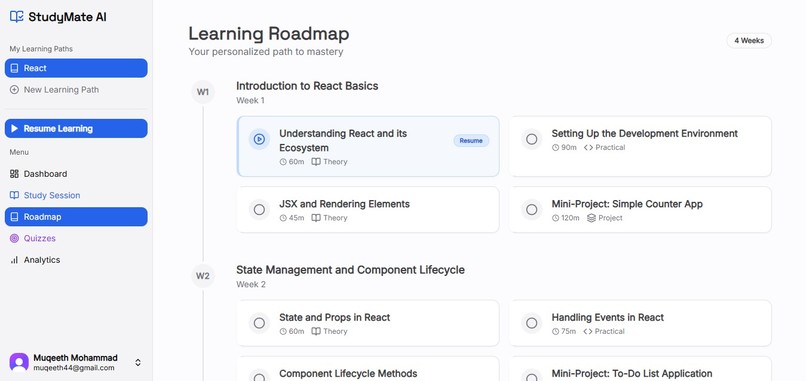
Task: Go to Dashboard
Action: coord(76,174)
